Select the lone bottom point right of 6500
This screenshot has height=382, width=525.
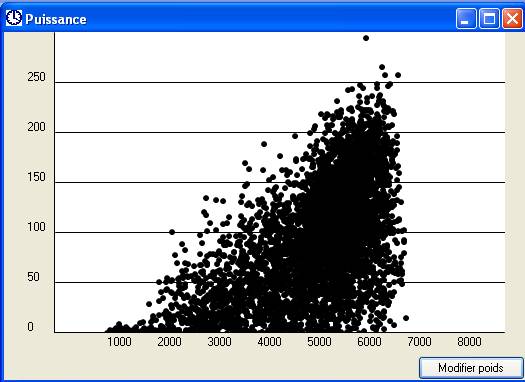coord(406,318)
